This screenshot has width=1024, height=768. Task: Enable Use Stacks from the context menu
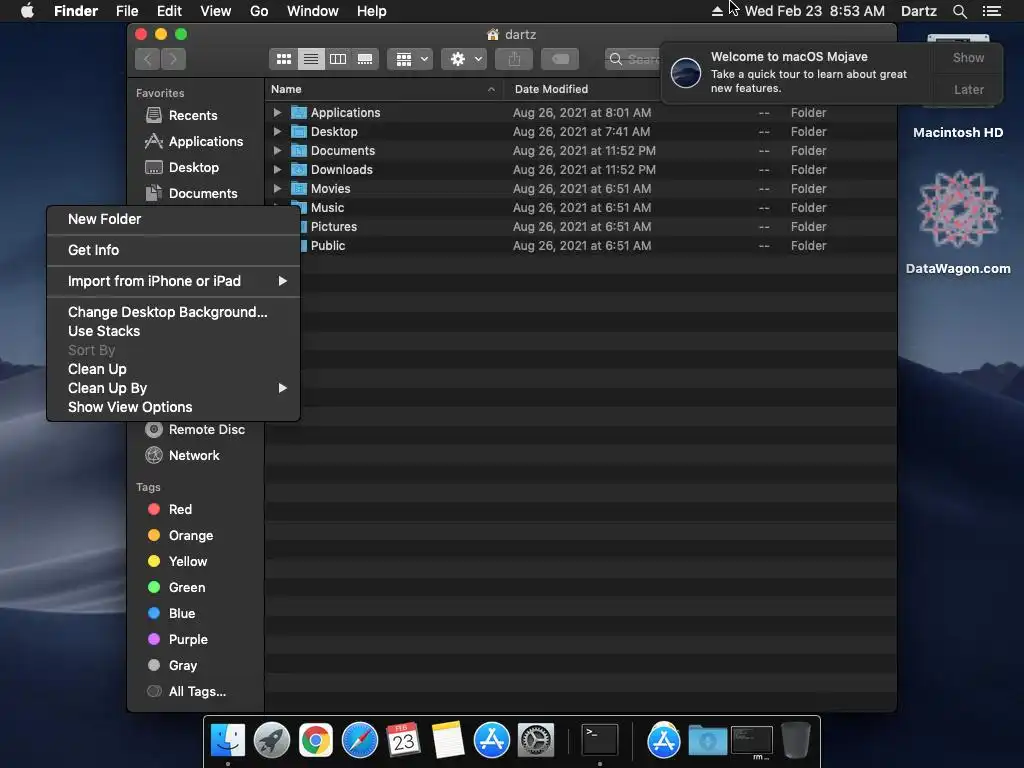[x=173, y=331]
